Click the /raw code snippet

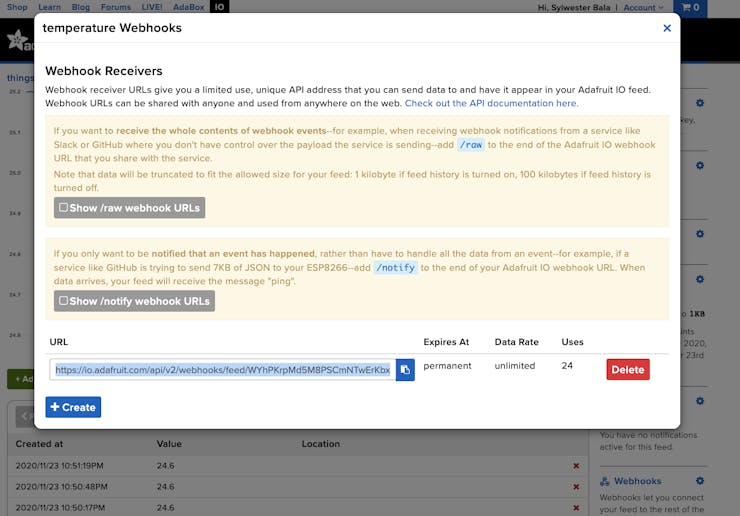tap(471, 144)
